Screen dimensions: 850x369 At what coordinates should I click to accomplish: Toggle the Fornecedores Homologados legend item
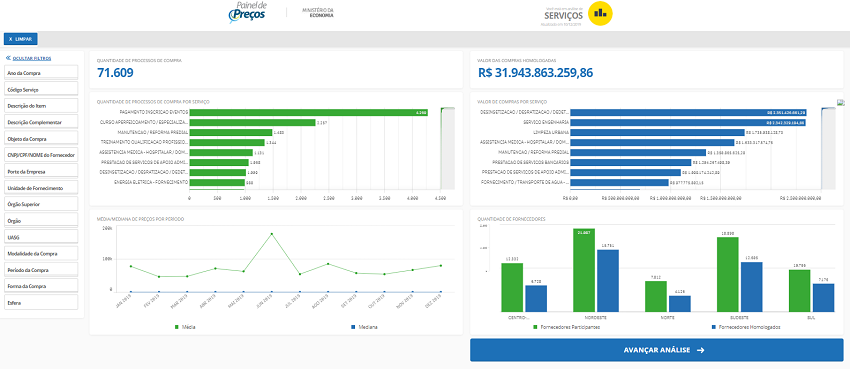(x=746, y=327)
